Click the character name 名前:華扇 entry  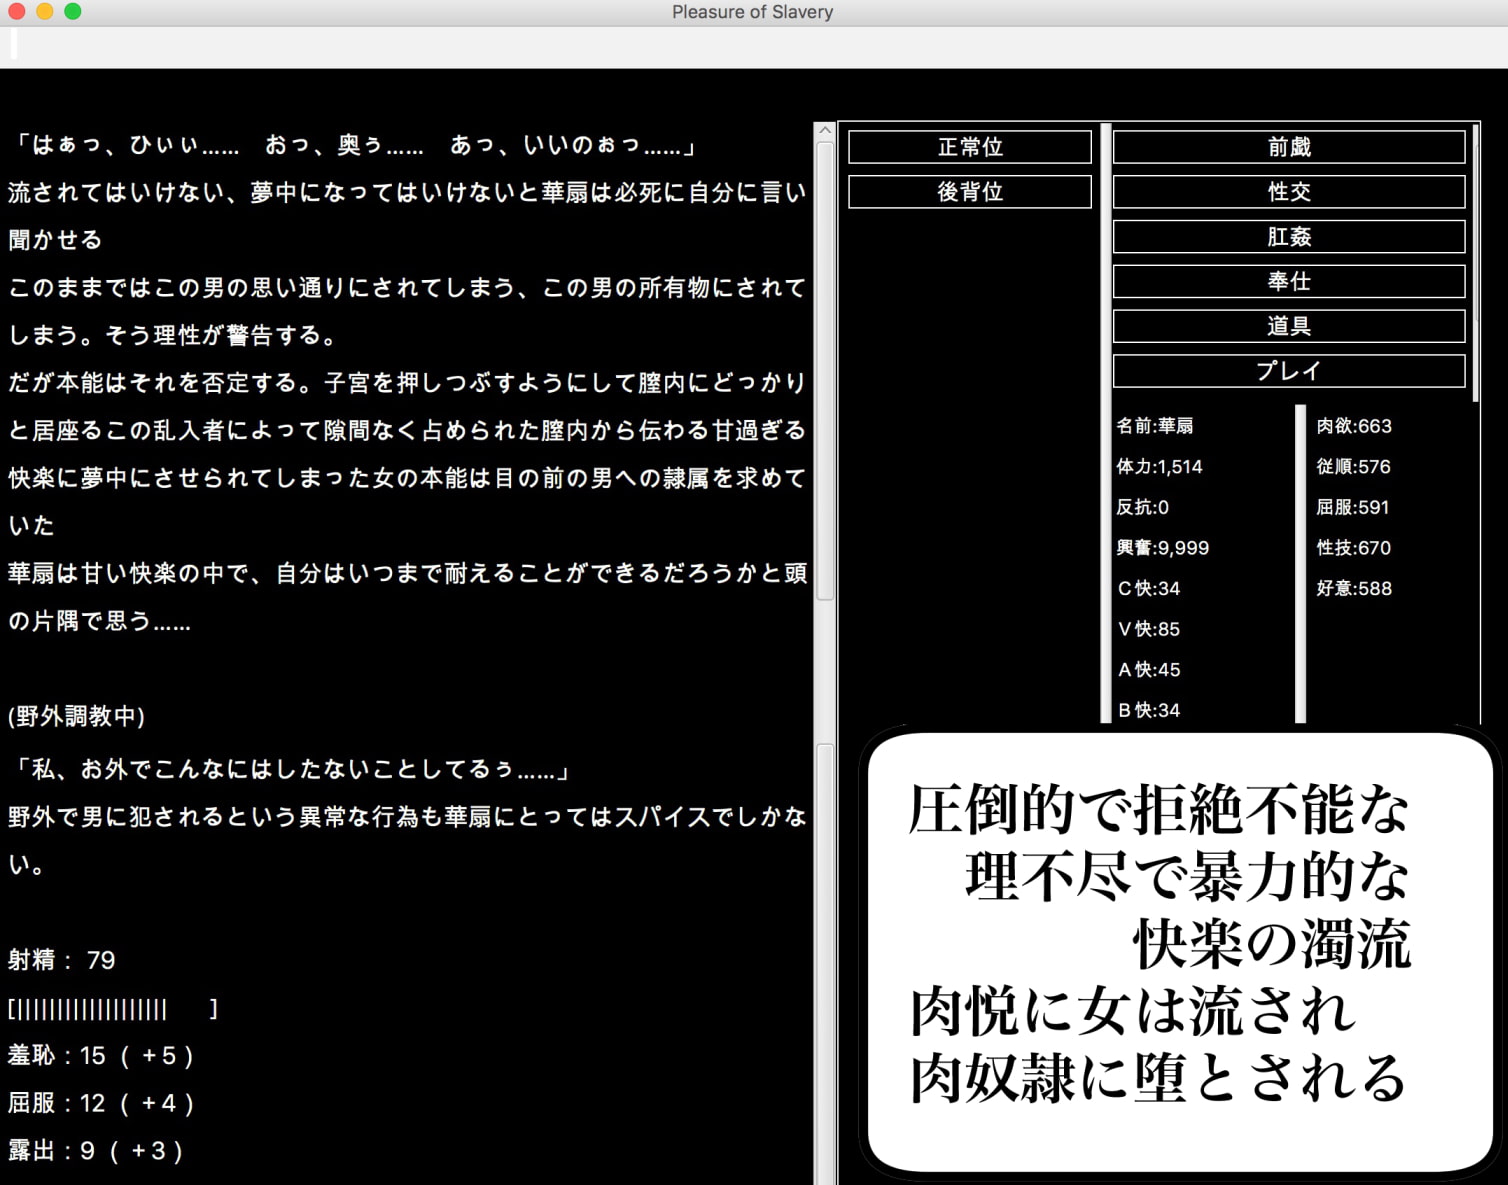point(1160,425)
